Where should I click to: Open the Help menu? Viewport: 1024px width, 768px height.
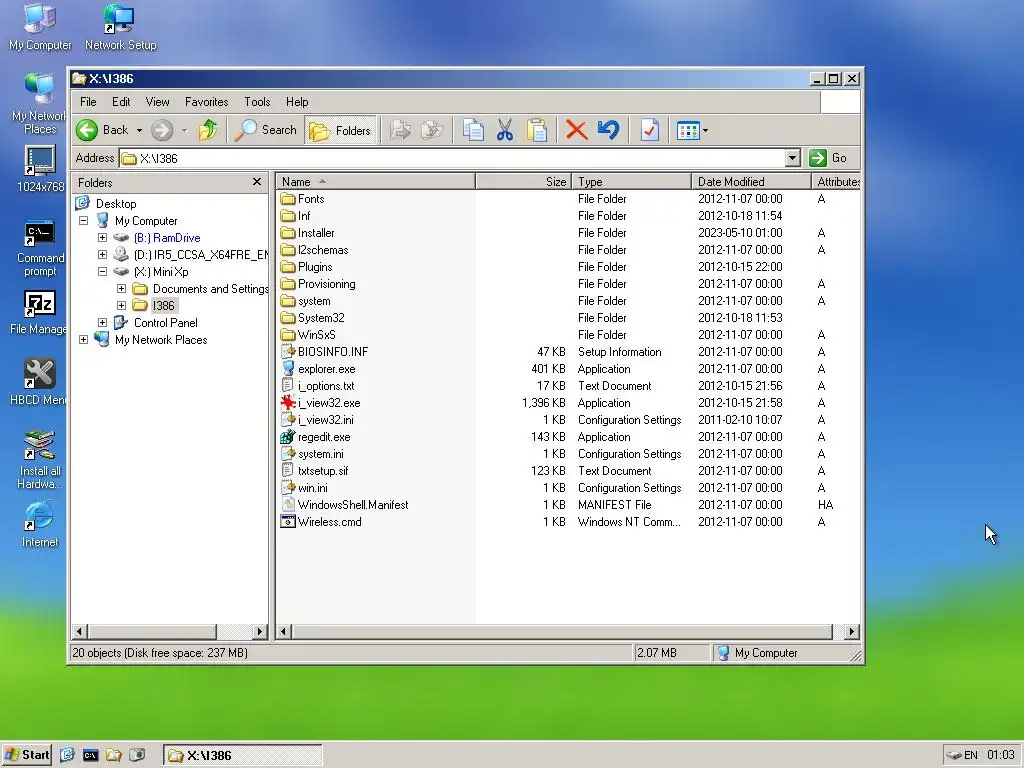click(x=297, y=102)
